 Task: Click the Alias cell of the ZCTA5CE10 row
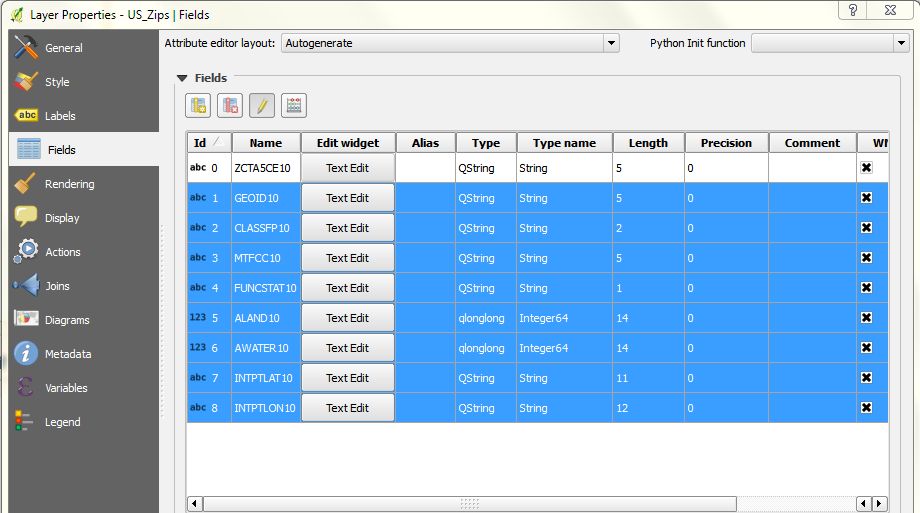(x=425, y=168)
